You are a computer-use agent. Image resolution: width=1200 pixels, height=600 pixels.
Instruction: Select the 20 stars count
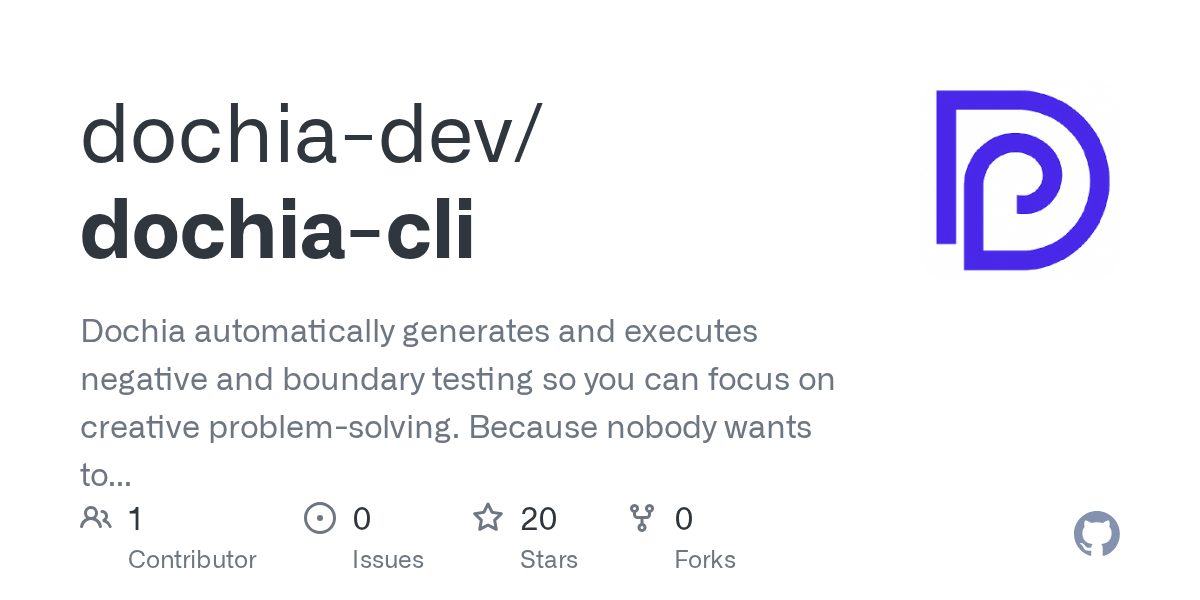coord(539,518)
